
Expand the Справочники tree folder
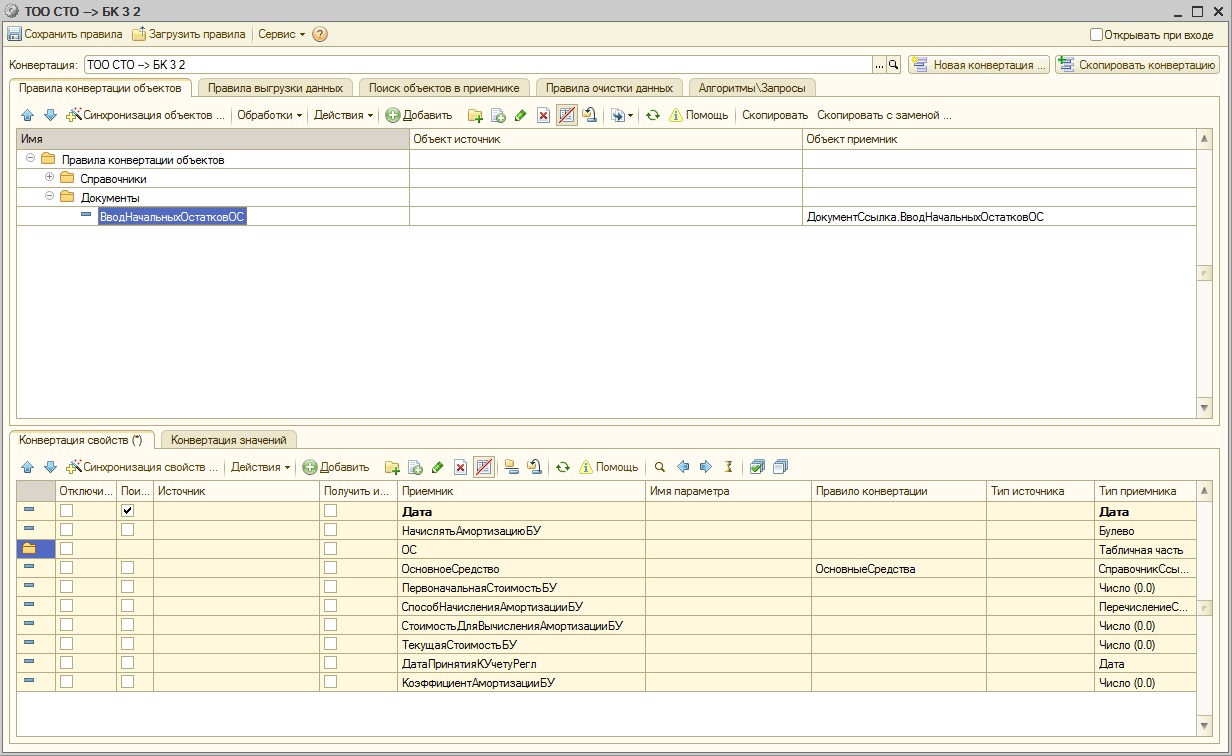point(49,178)
